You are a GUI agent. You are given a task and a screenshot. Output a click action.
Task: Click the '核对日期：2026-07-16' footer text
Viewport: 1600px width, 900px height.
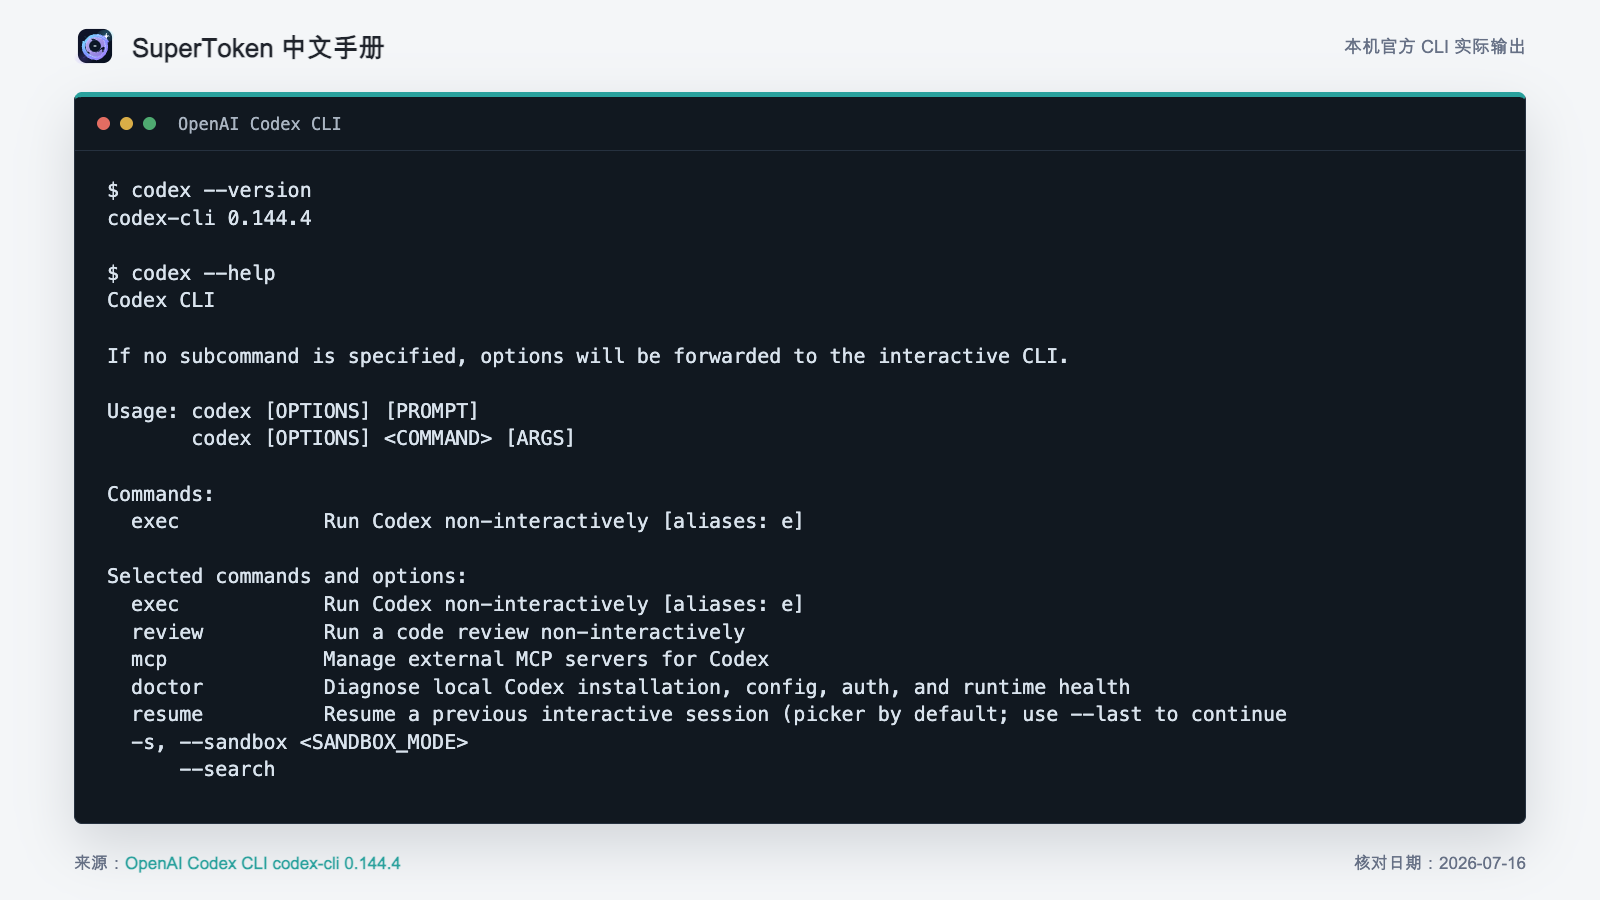click(x=1440, y=863)
